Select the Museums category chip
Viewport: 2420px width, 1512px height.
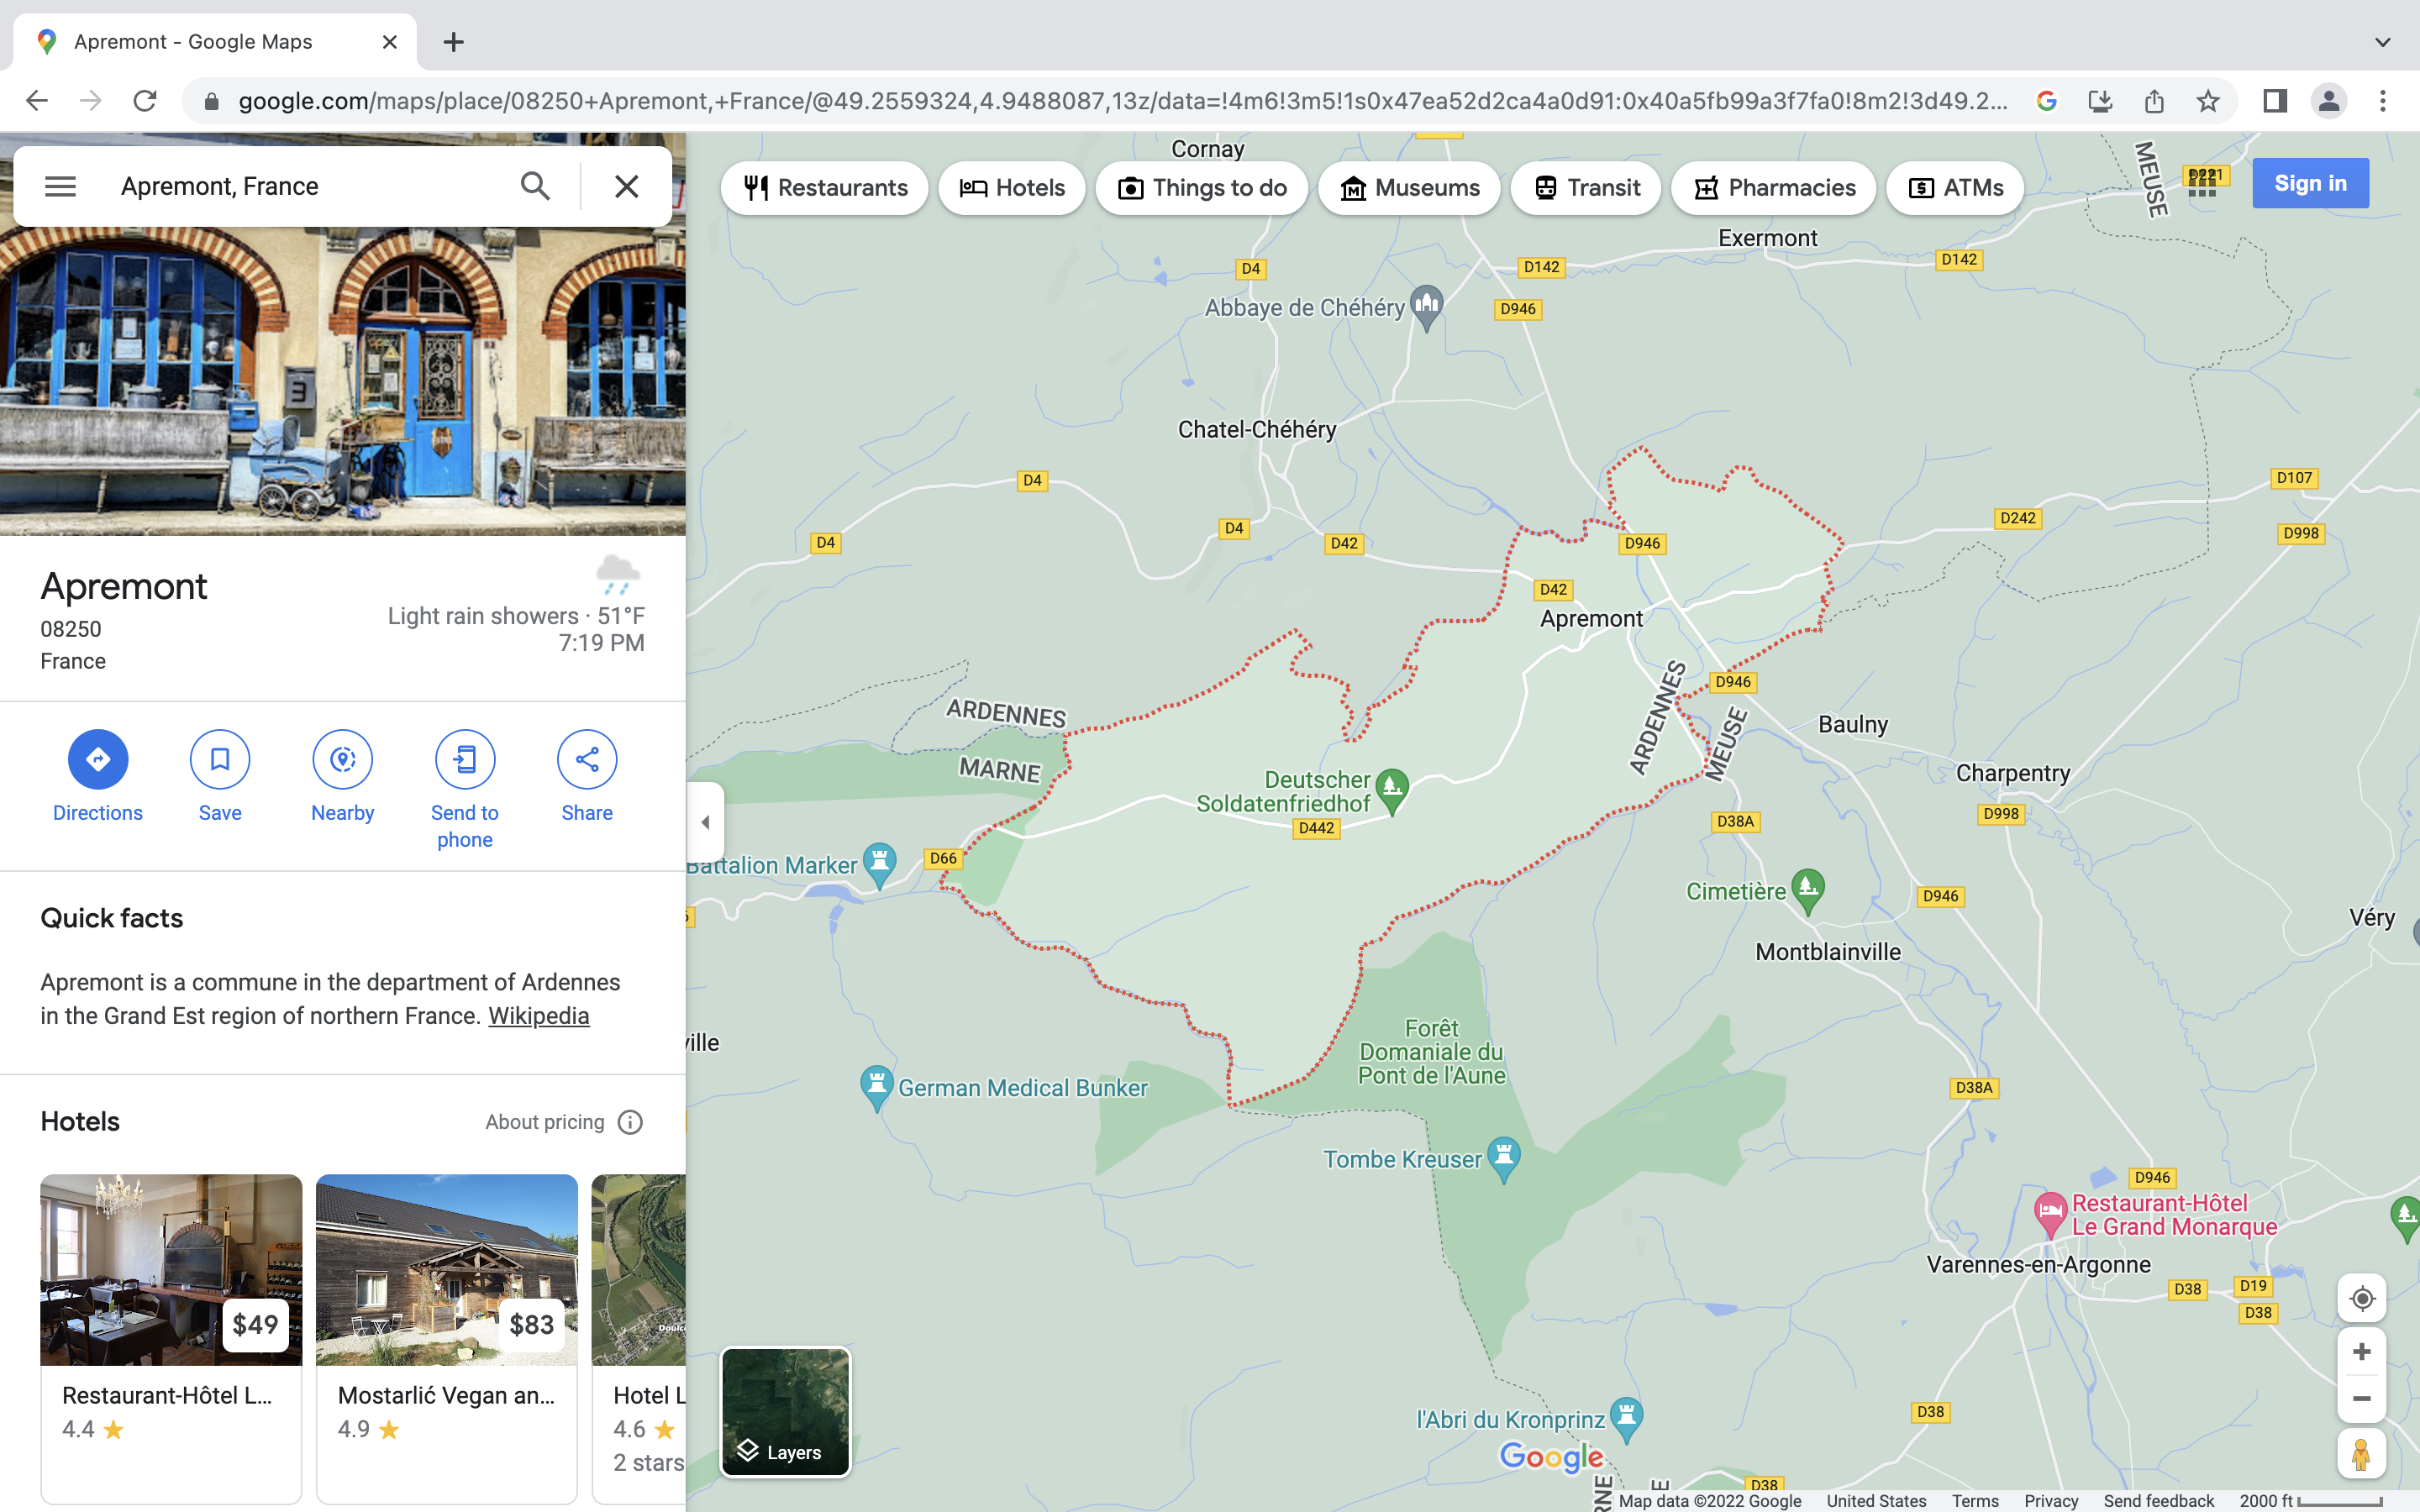tap(1409, 188)
